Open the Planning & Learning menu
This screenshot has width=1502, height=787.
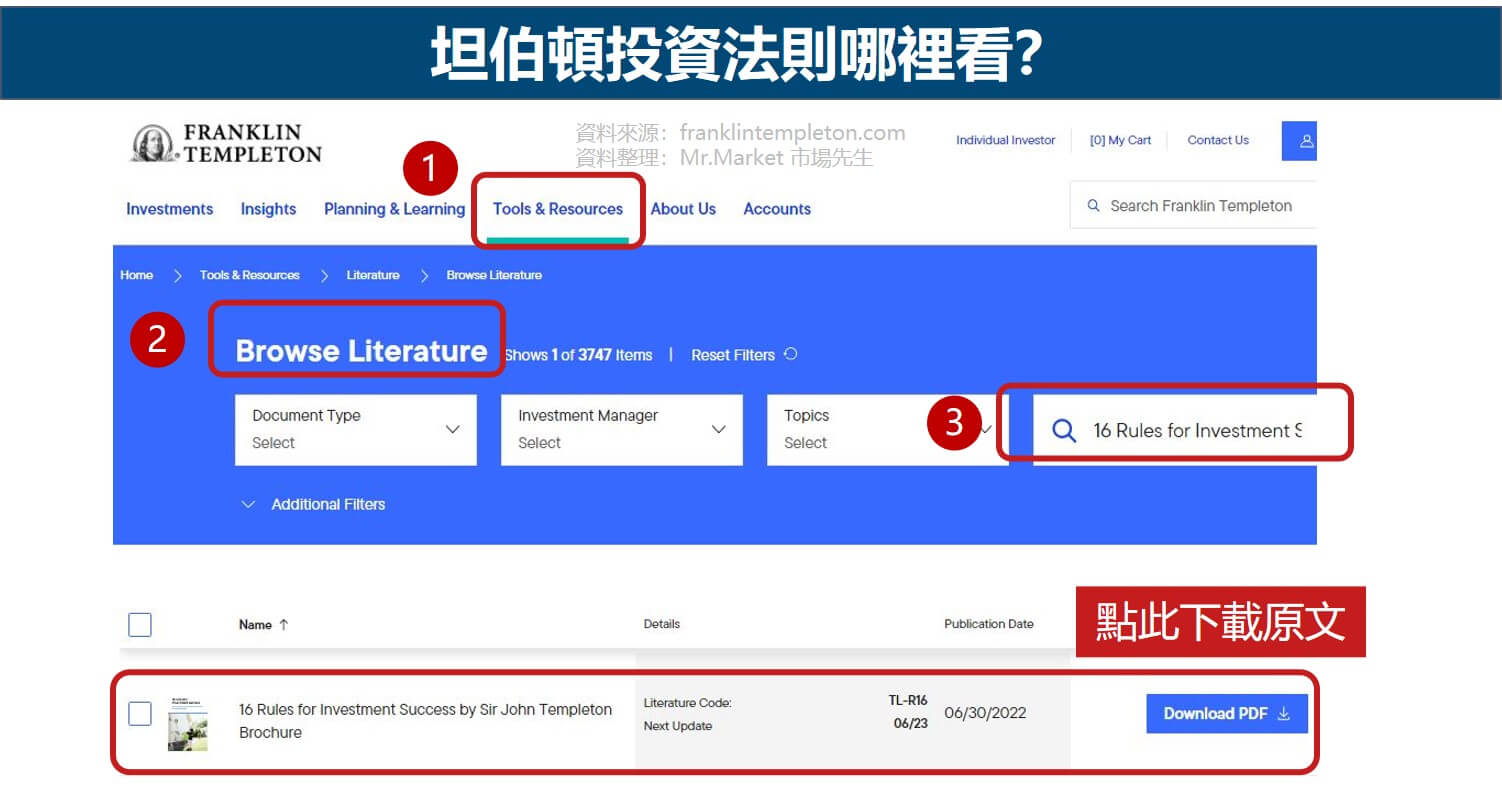click(x=394, y=209)
